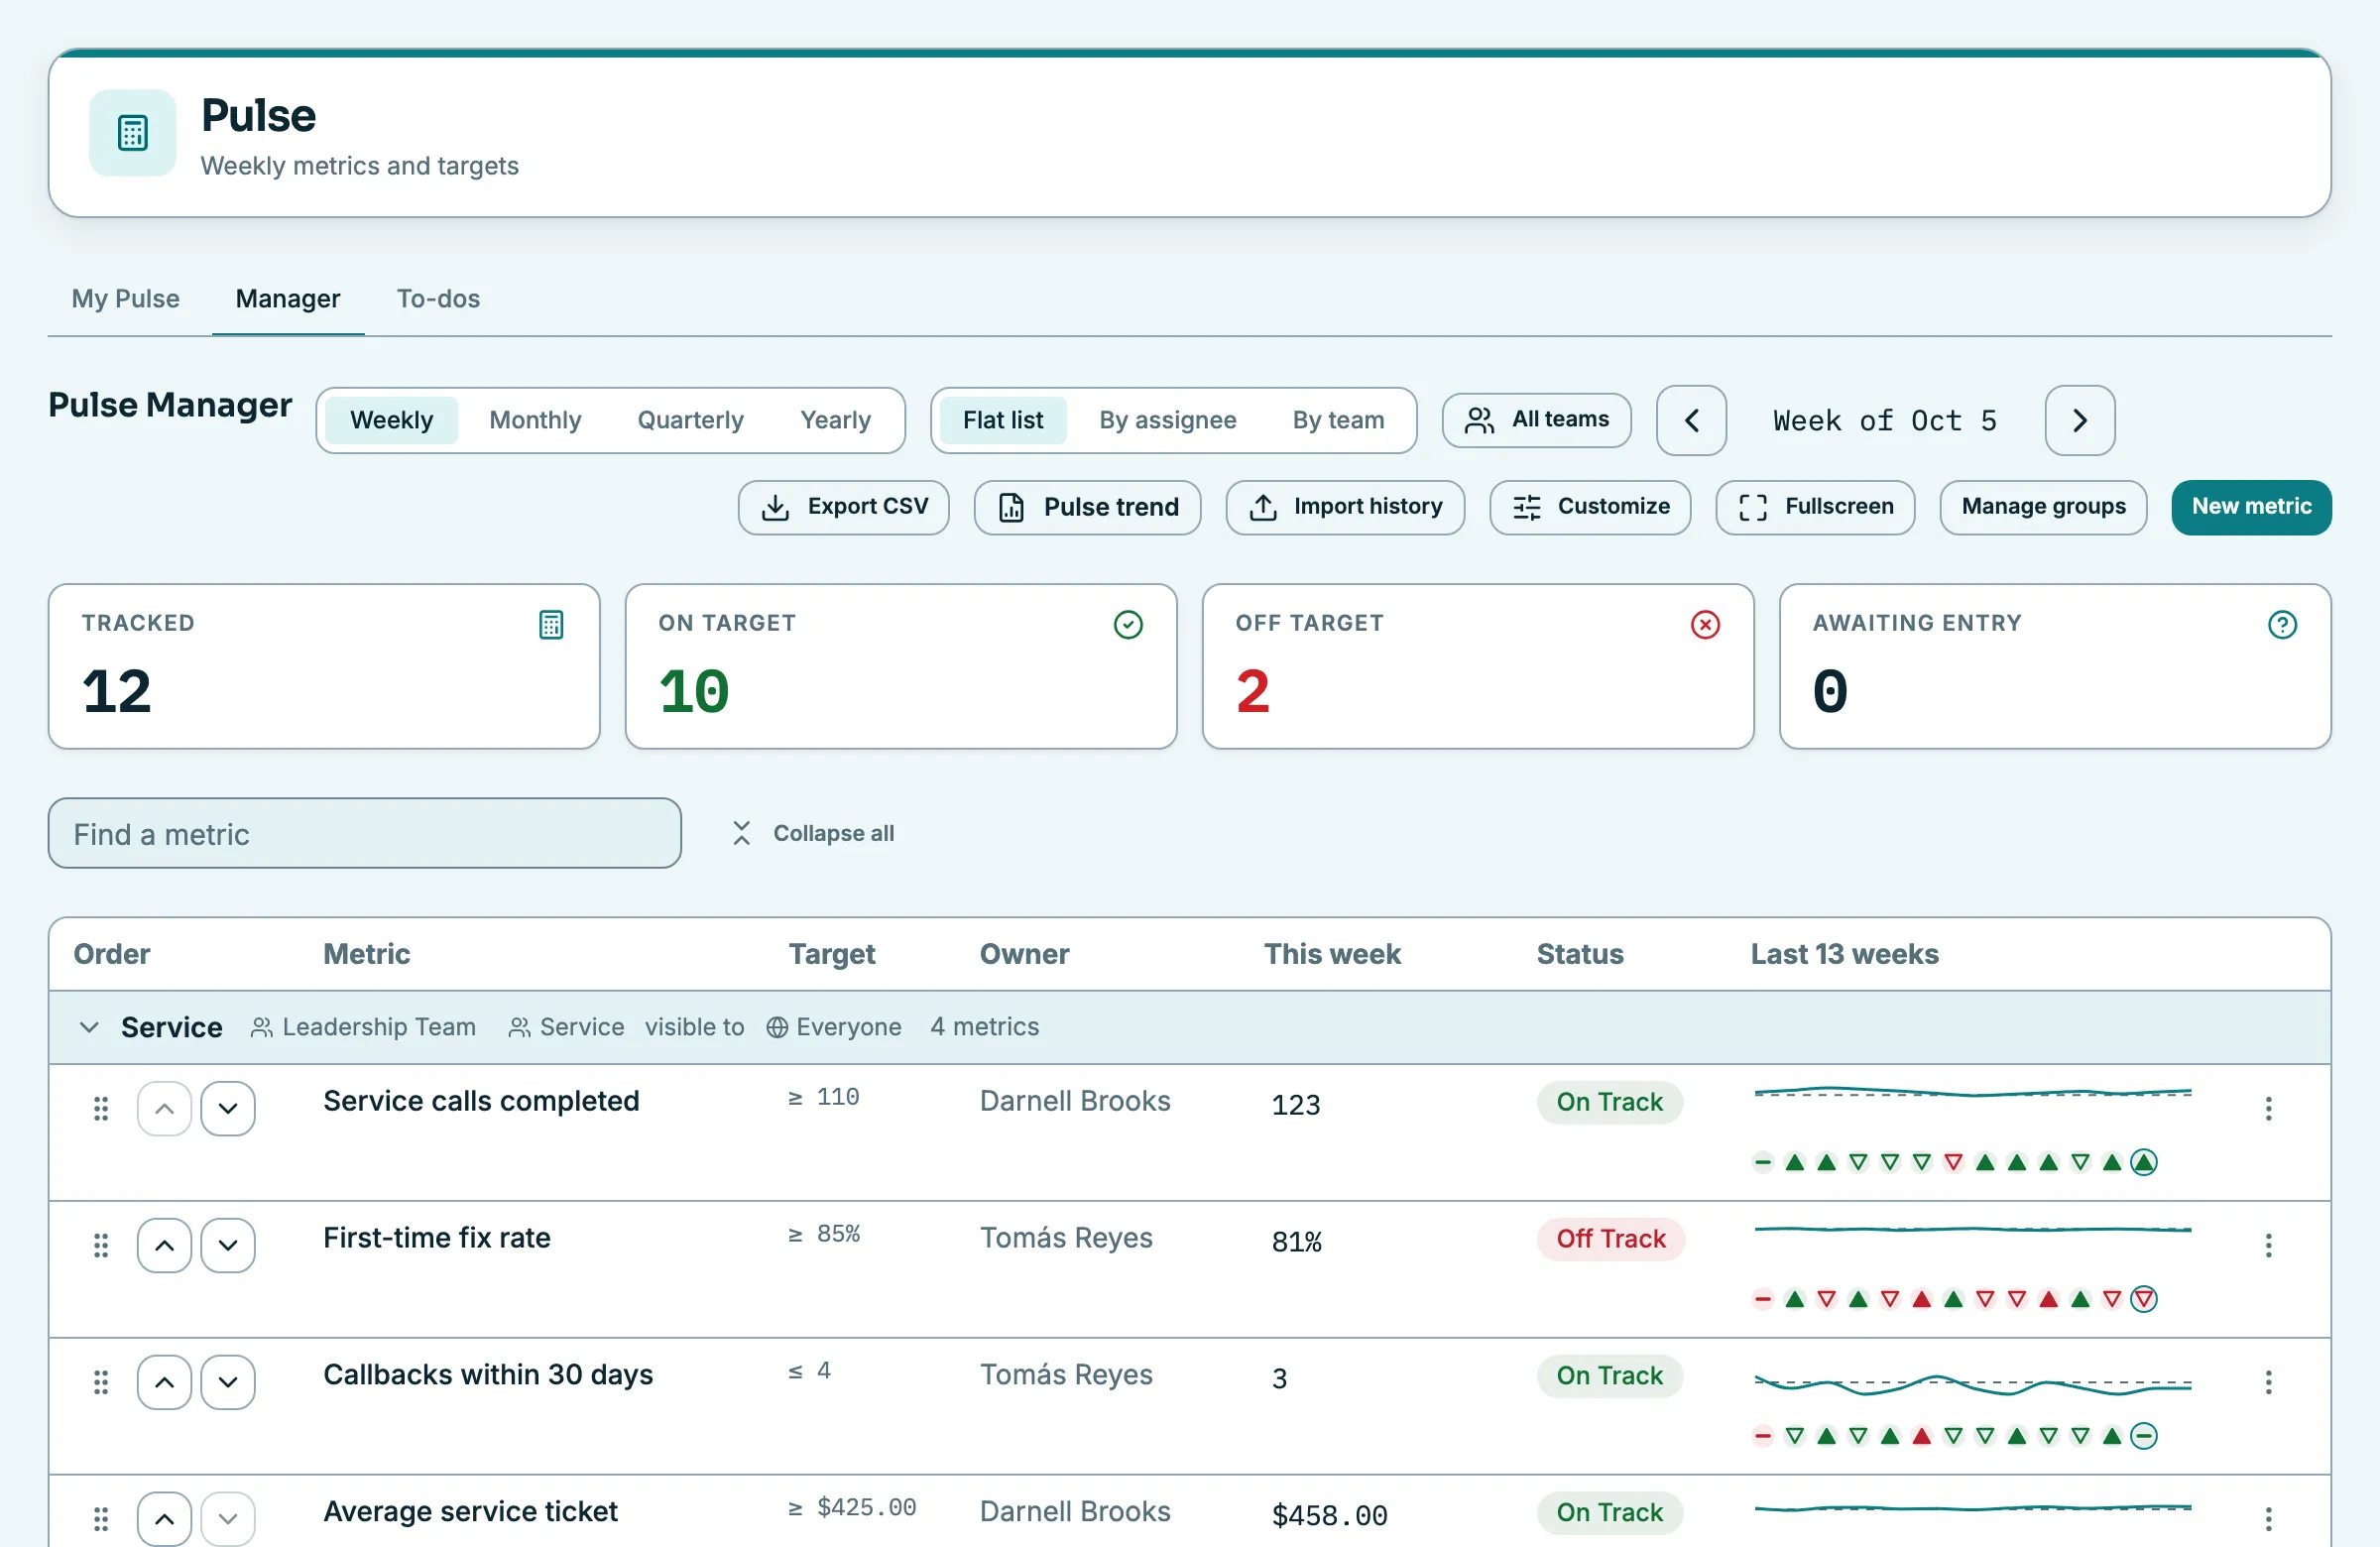Go to previous week arrow

click(x=1691, y=420)
